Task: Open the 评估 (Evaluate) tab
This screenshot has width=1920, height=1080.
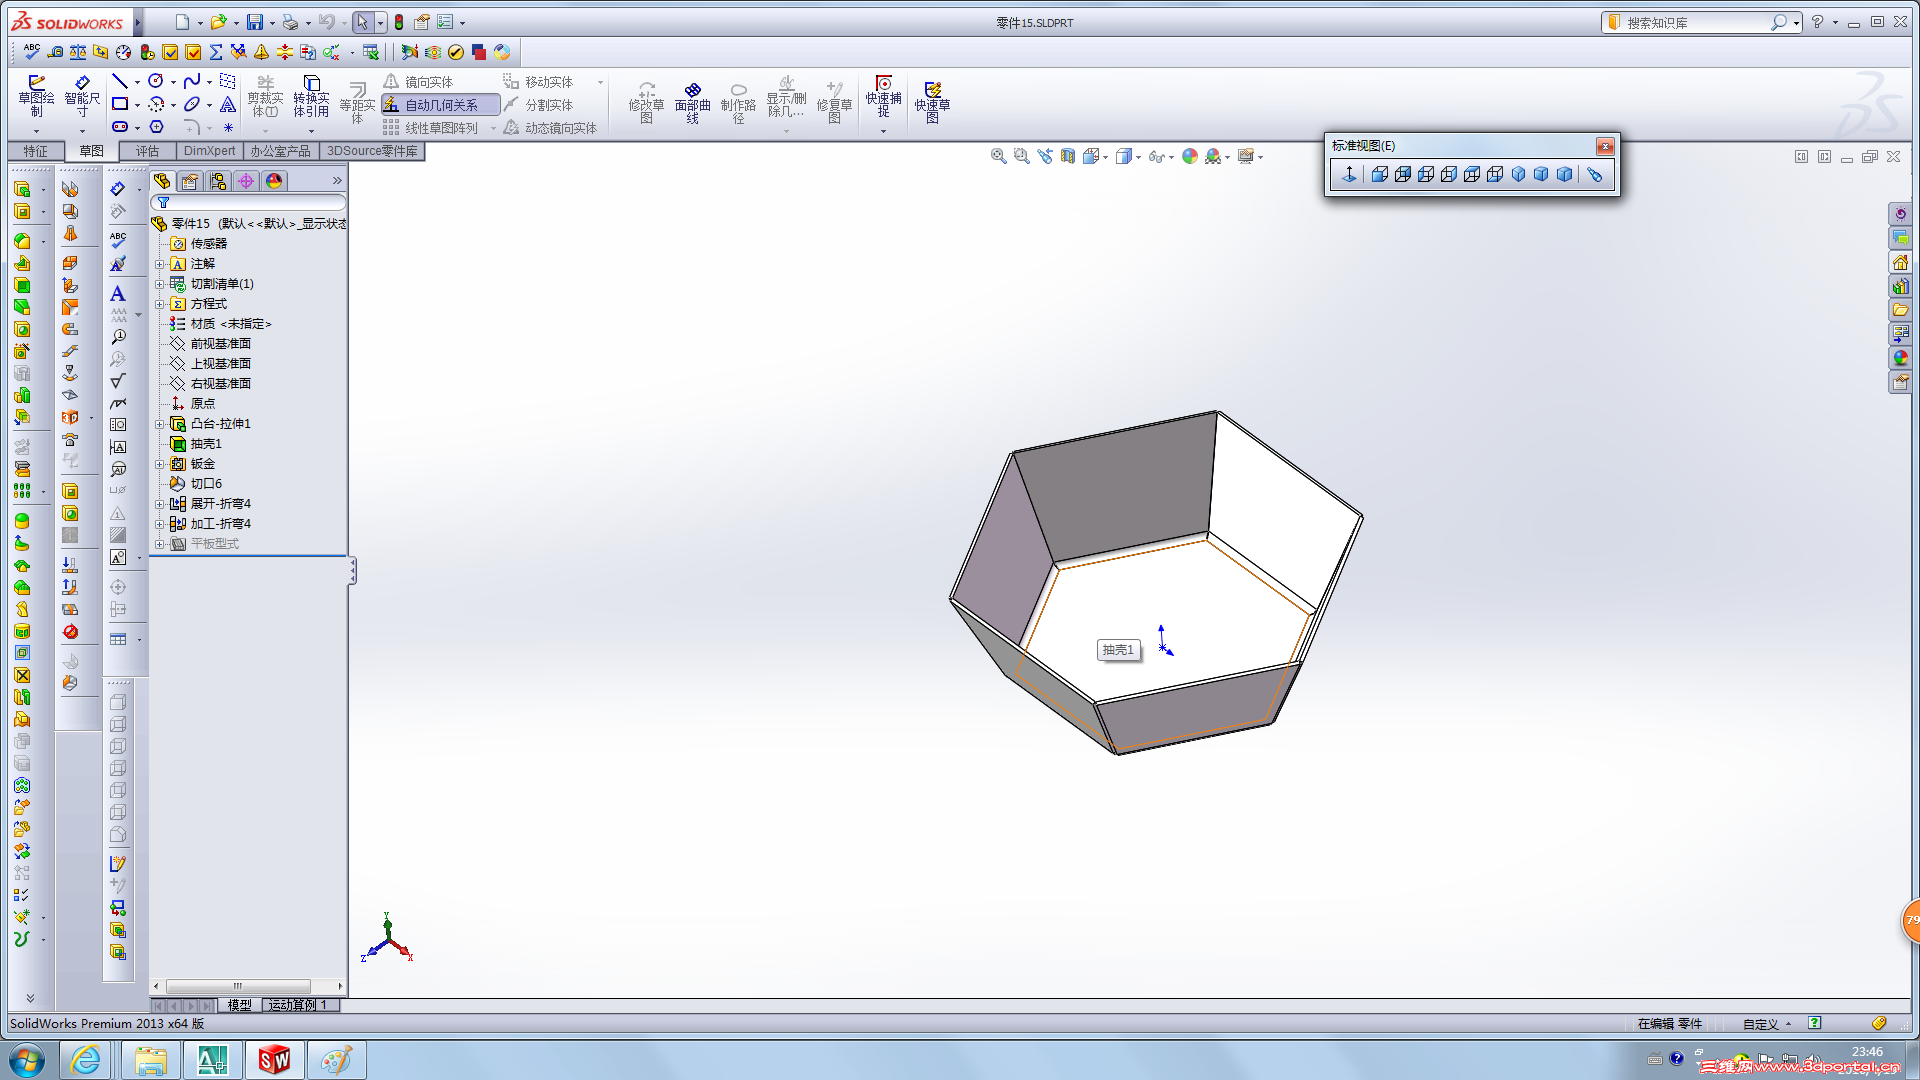Action: (x=147, y=151)
